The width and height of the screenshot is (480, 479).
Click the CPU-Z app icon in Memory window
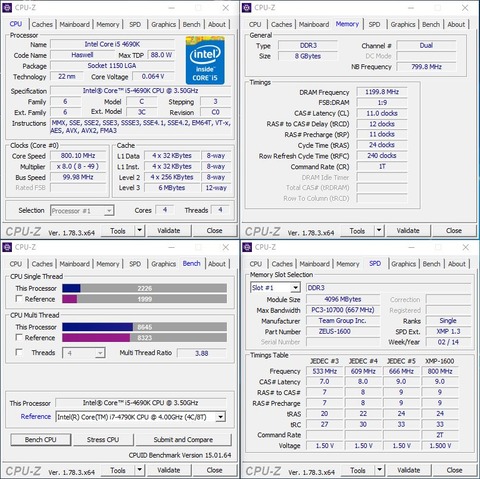(247, 7)
